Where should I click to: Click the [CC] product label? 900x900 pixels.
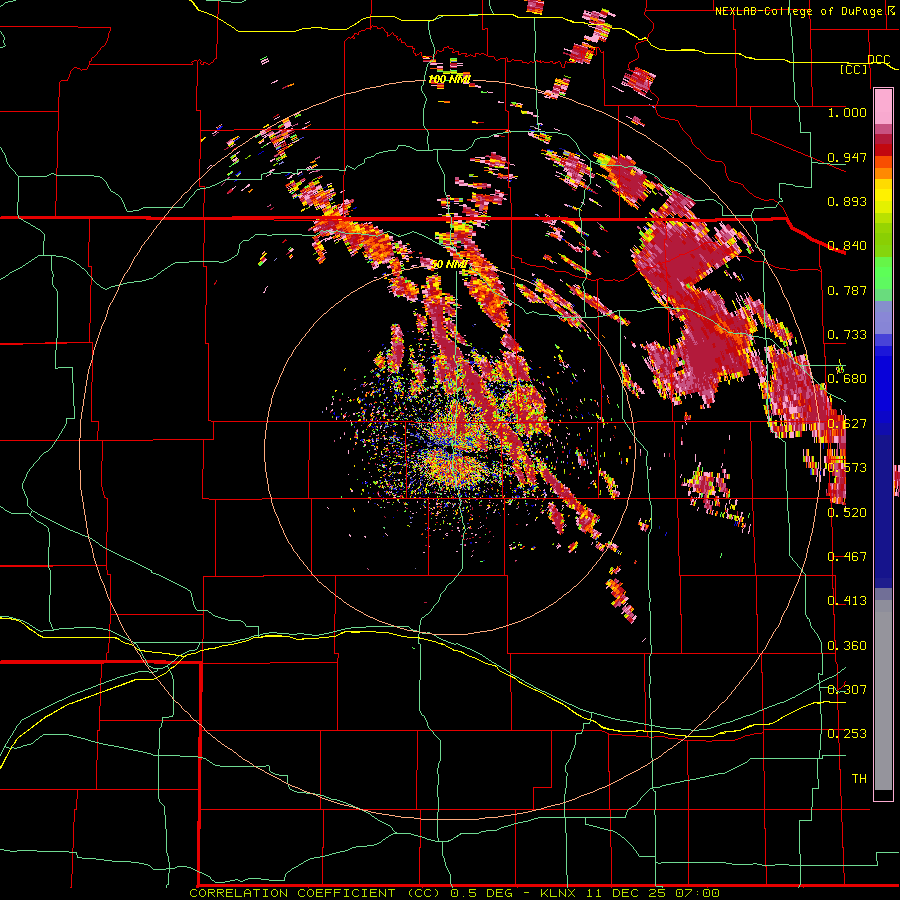(x=854, y=69)
